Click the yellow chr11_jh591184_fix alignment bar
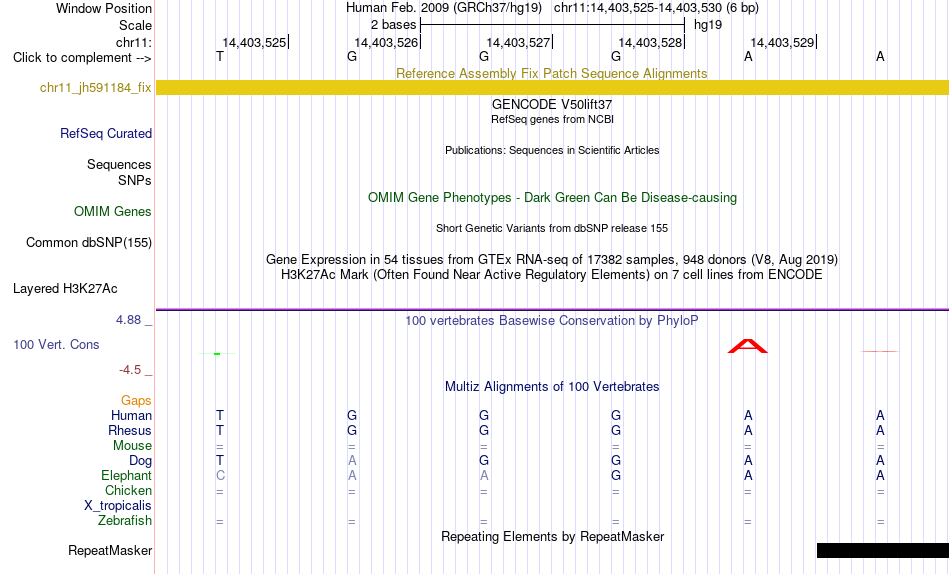 pos(552,87)
